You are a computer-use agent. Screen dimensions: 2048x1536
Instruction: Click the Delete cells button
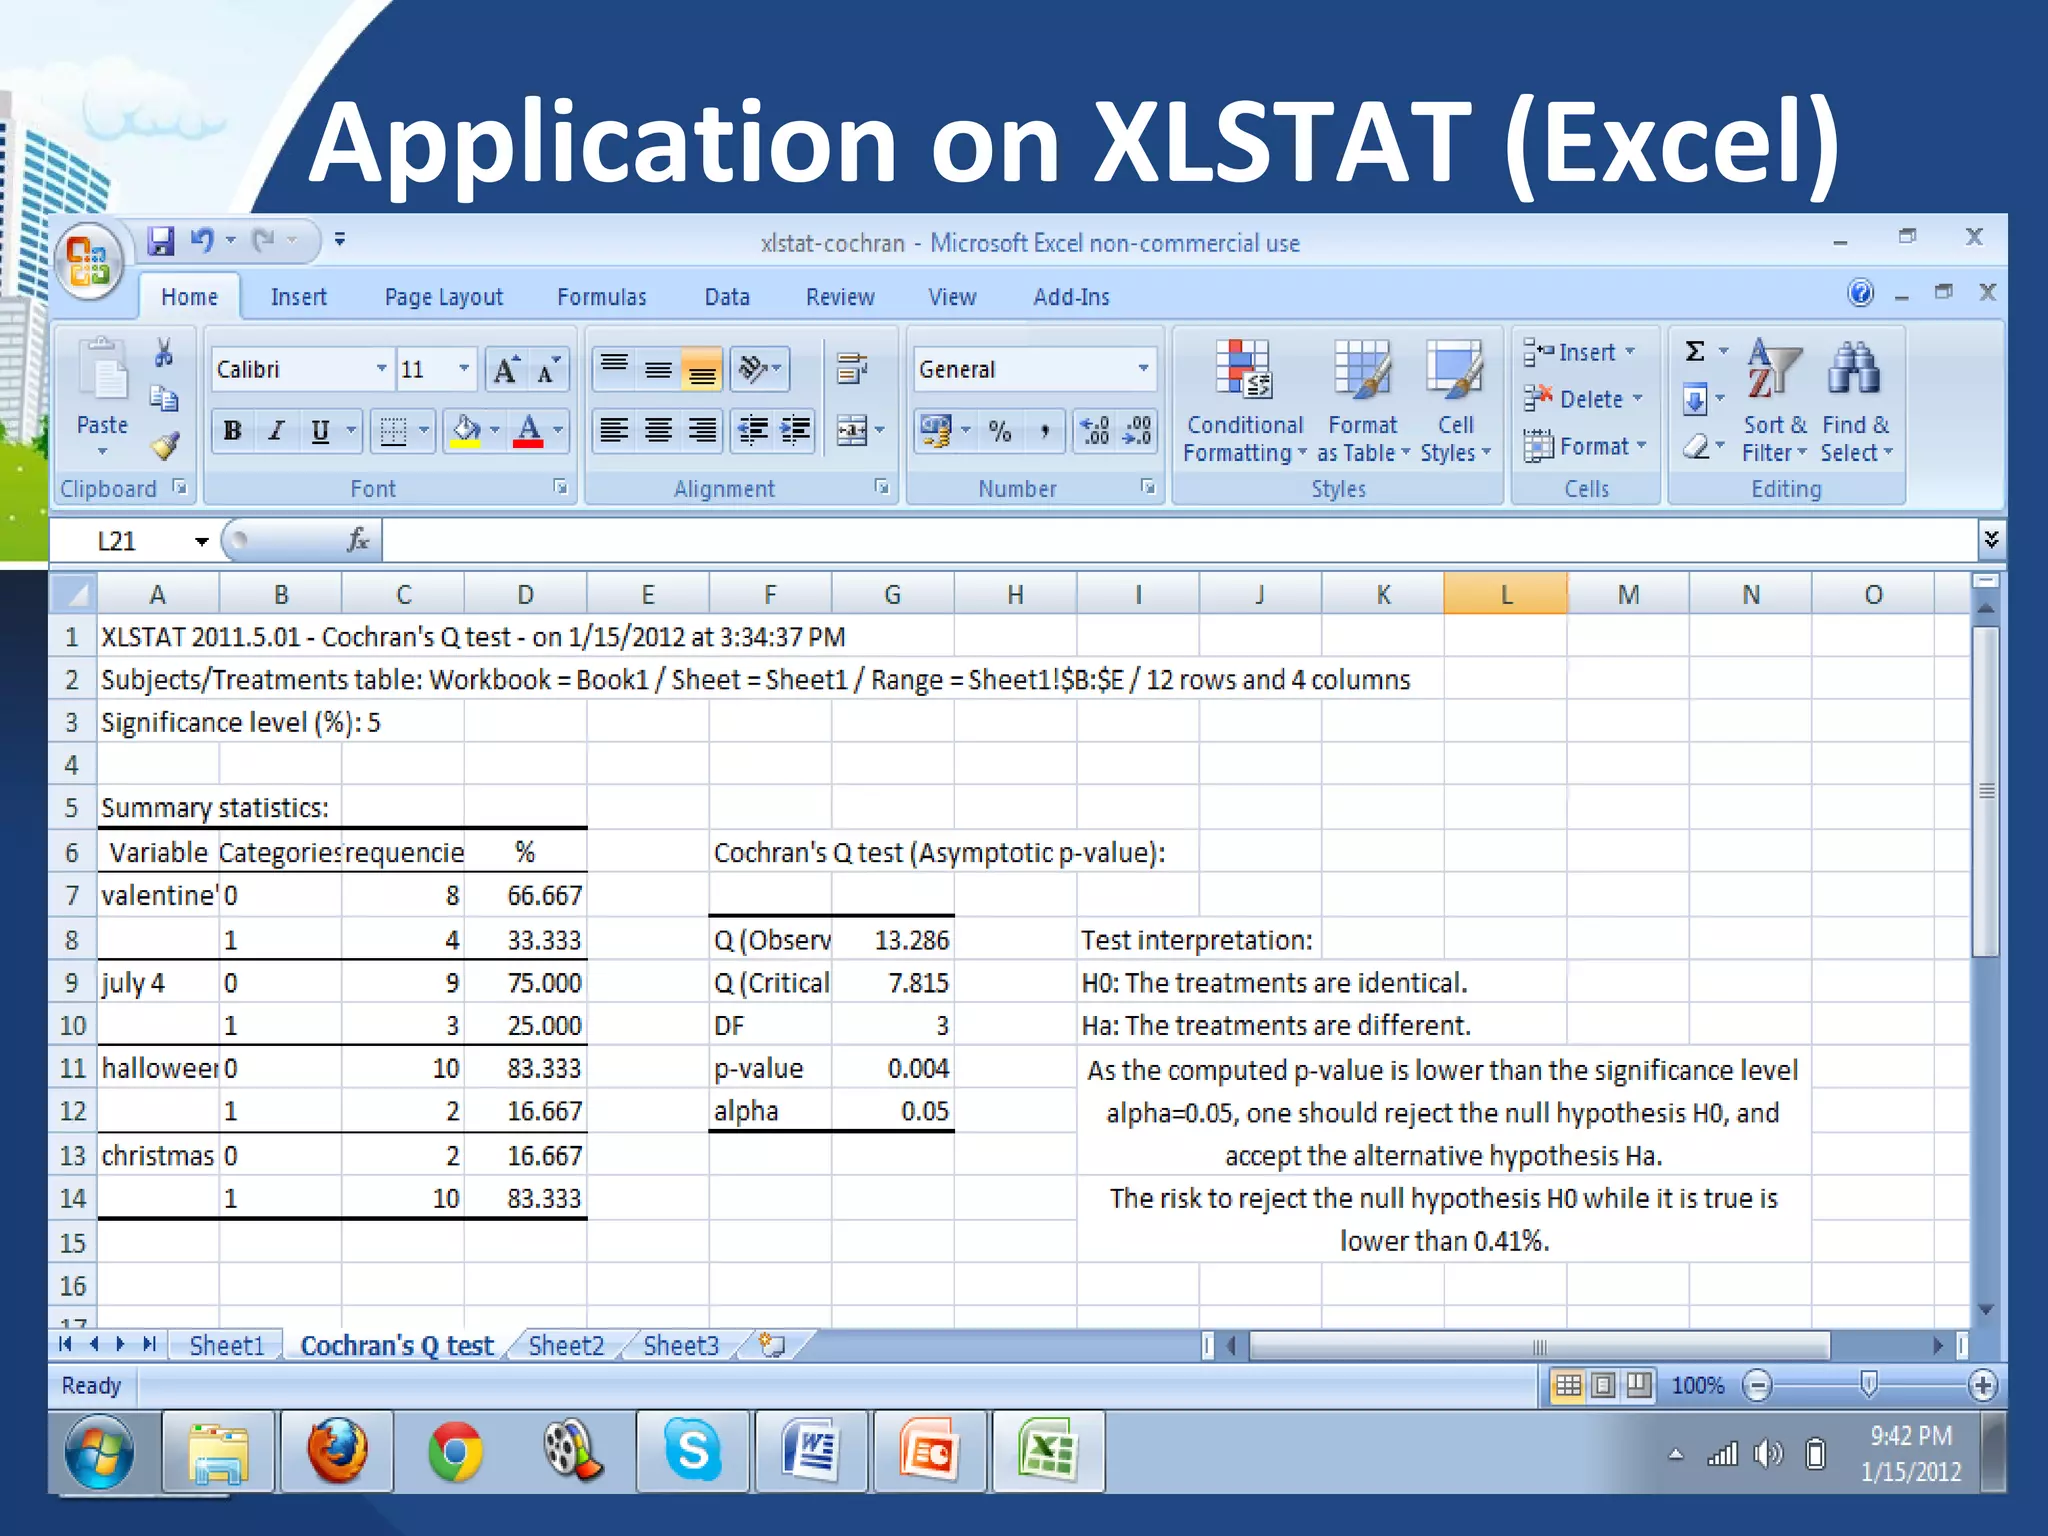(x=1582, y=399)
